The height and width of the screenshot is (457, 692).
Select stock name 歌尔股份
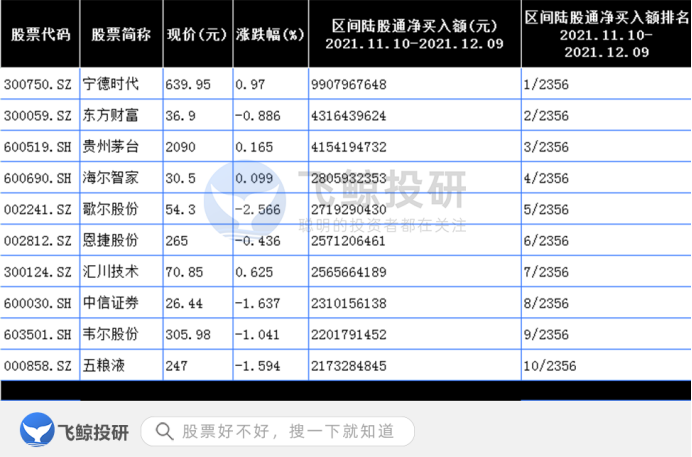pos(110,209)
